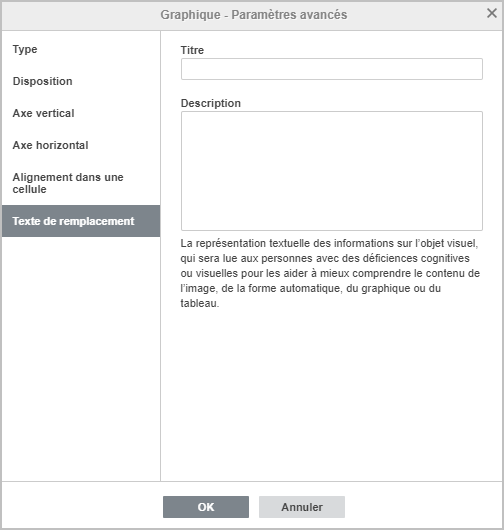Open Alignement dans une cellule section
The width and height of the screenshot is (504, 530).
[x=81, y=183]
